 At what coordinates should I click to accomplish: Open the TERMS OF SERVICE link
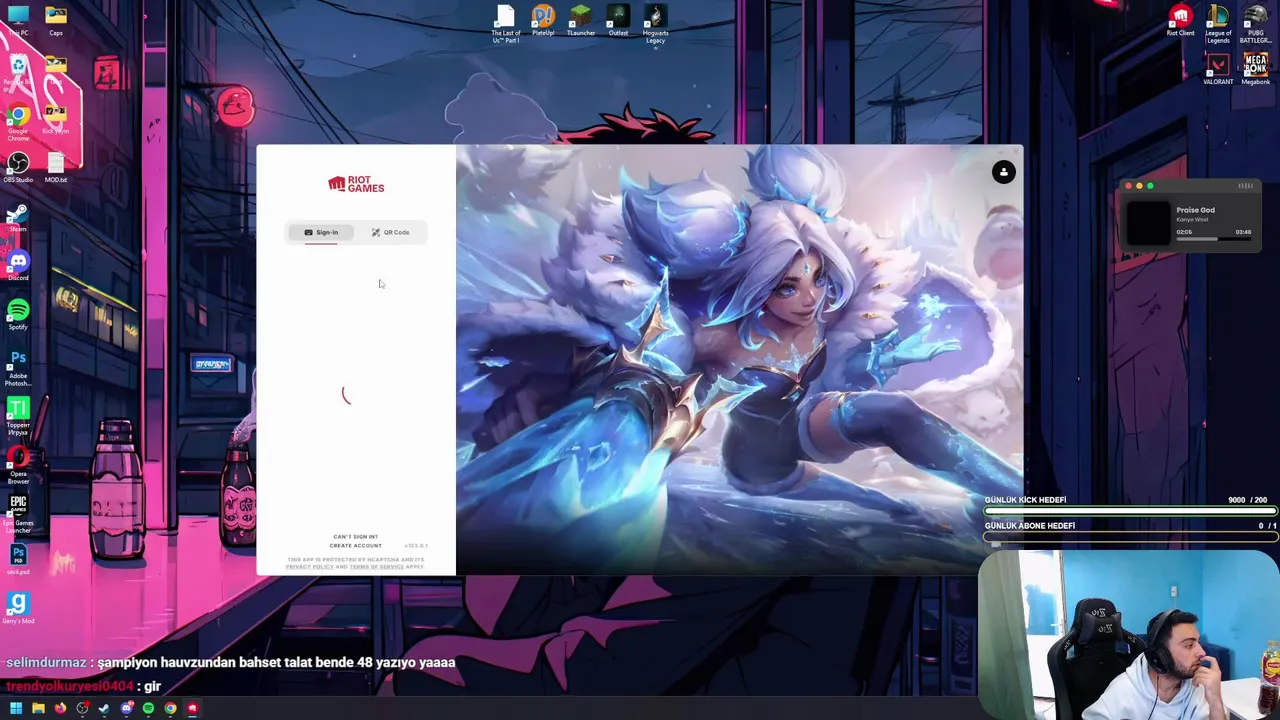(x=376, y=567)
